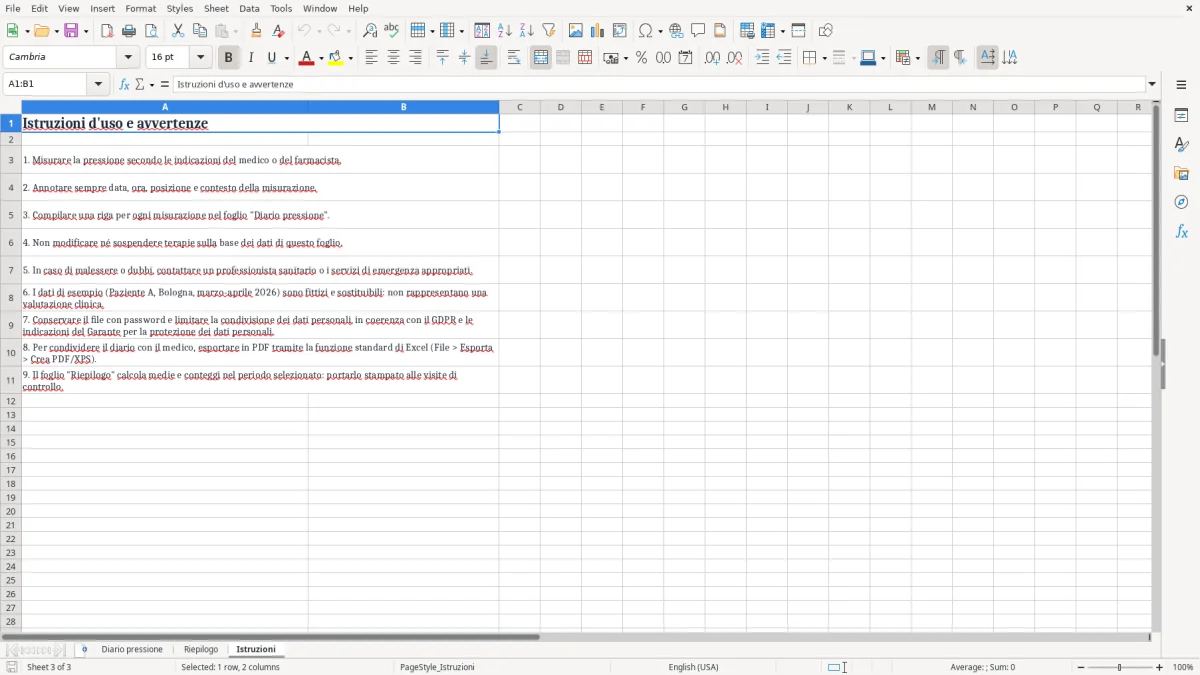The width and height of the screenshot is (1200, 675).
Task: Click the Sort Descending icon
Action: point(526,31)
